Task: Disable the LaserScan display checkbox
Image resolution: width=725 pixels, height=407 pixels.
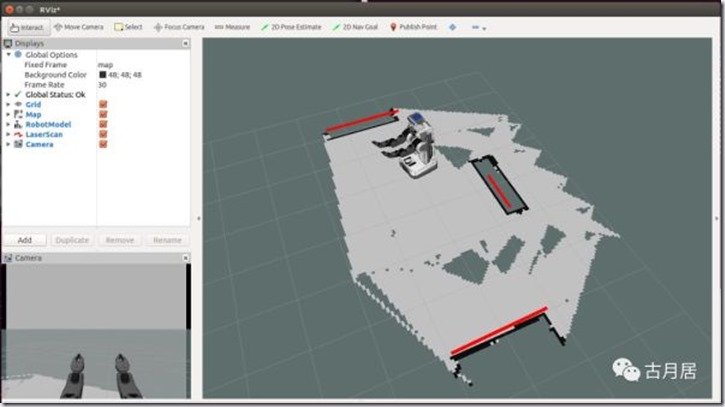Action: click(x=103, y=134)
